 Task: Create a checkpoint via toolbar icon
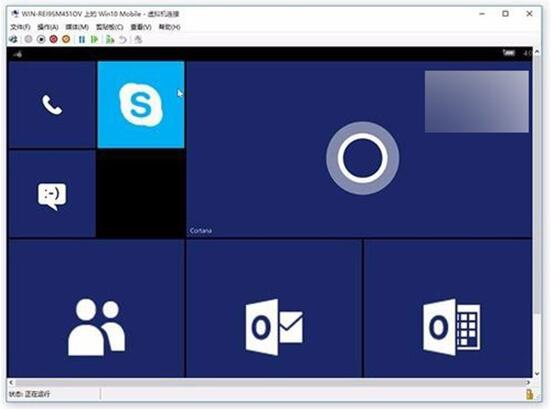110,39
